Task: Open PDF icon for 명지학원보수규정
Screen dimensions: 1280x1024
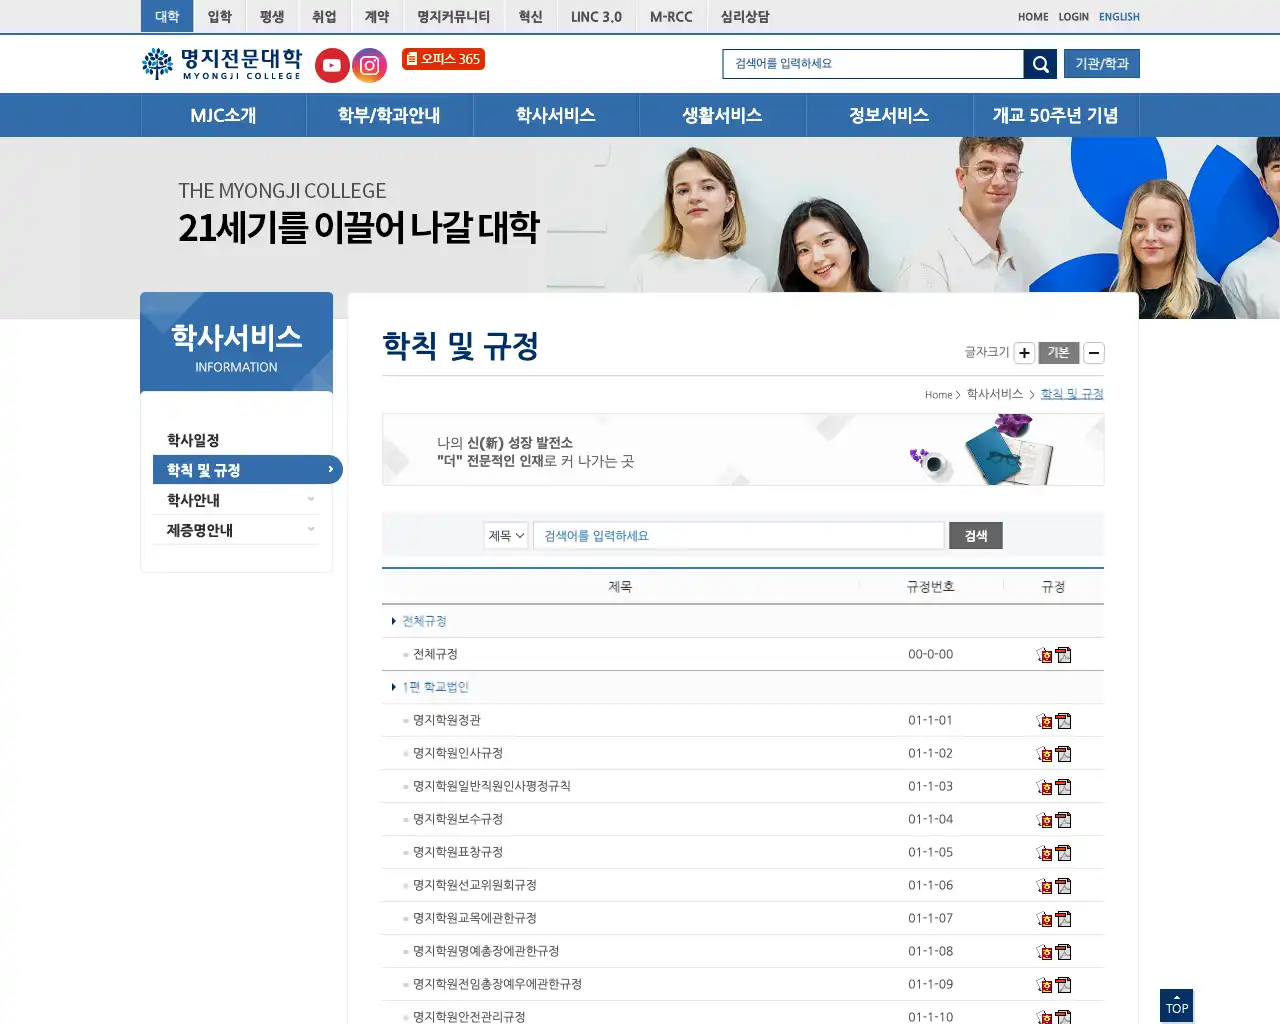Action: coord(1063,820)
